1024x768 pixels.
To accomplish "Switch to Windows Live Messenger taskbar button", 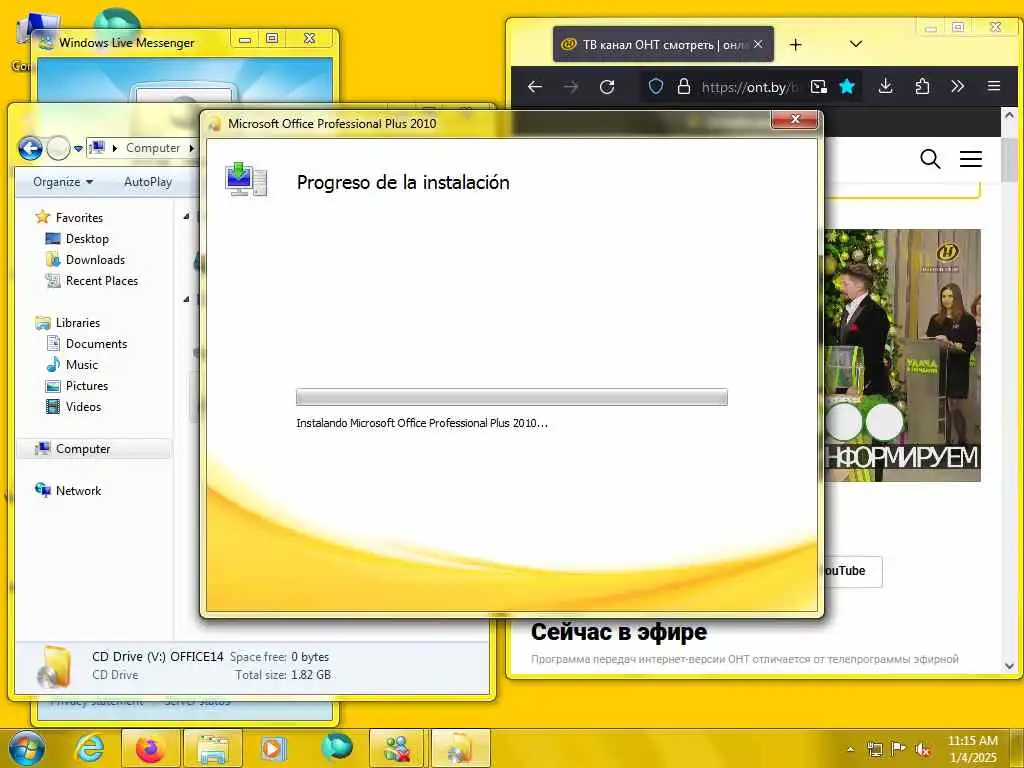I will click(397, 748).
